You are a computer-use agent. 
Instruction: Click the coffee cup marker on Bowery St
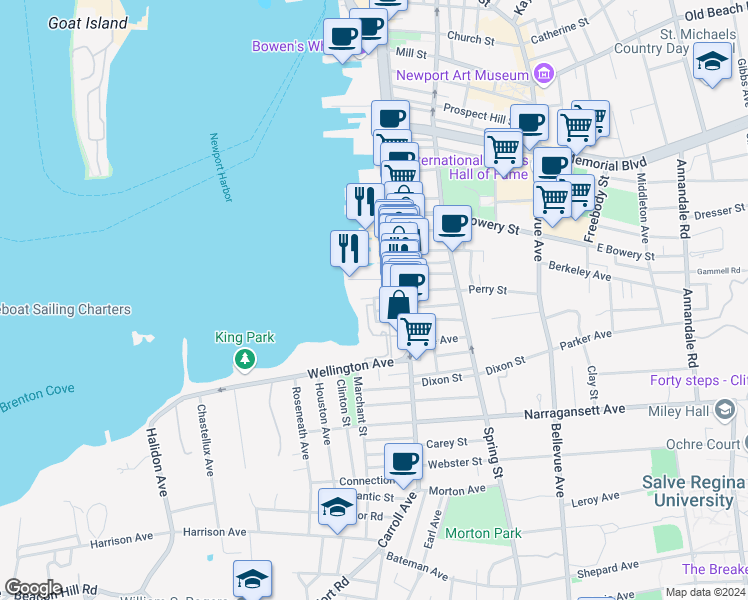[x=452, y=224]
